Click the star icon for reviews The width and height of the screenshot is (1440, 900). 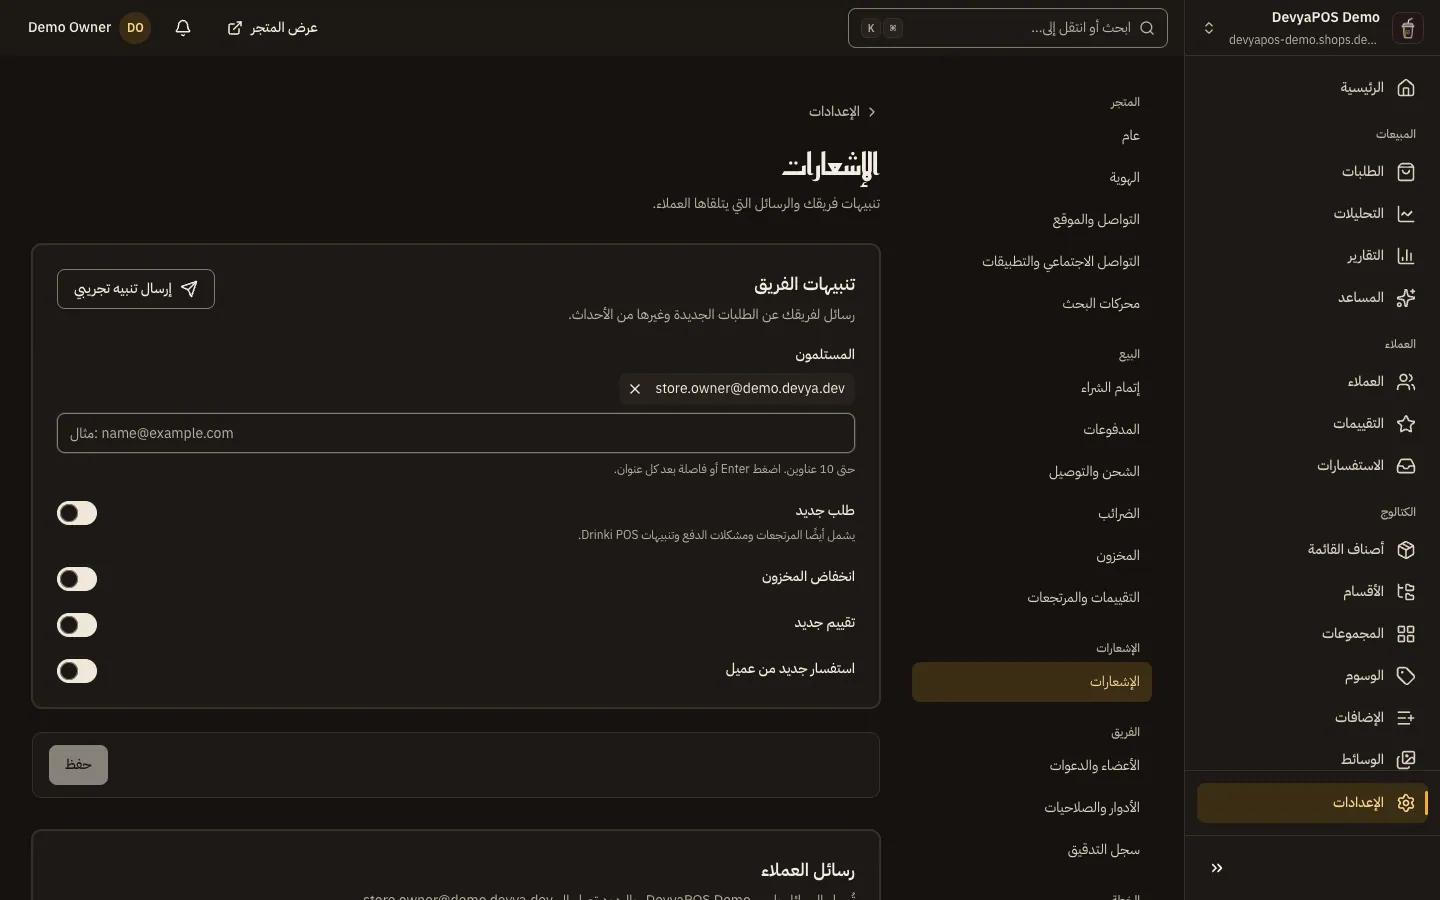tap(1406, 424)
